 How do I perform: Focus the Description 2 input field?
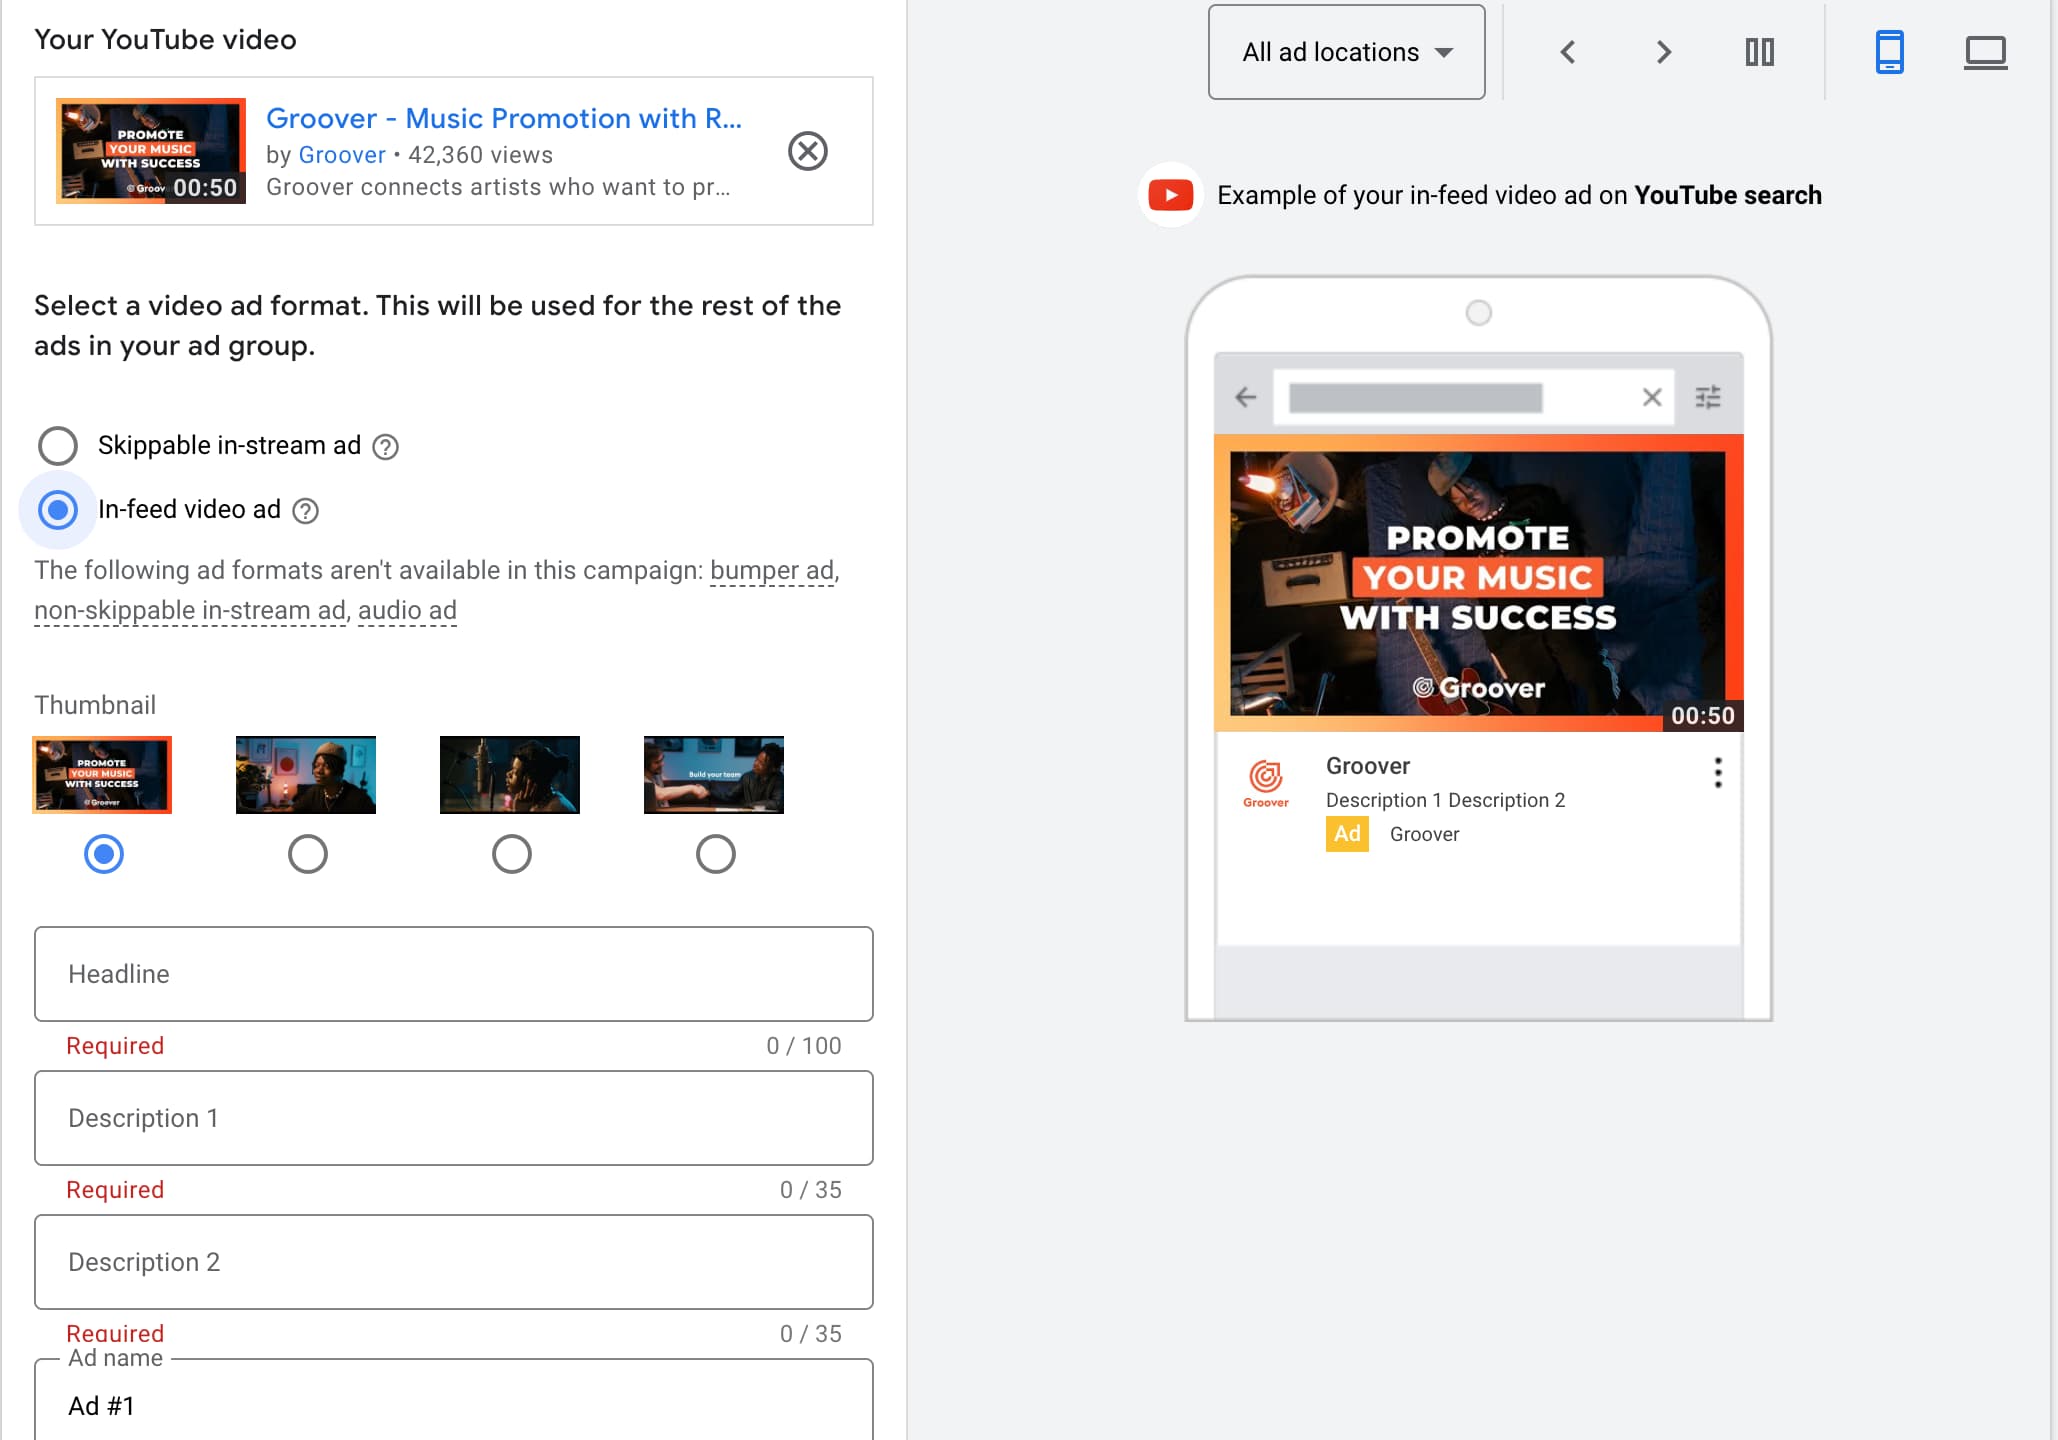pos(454,1262)
